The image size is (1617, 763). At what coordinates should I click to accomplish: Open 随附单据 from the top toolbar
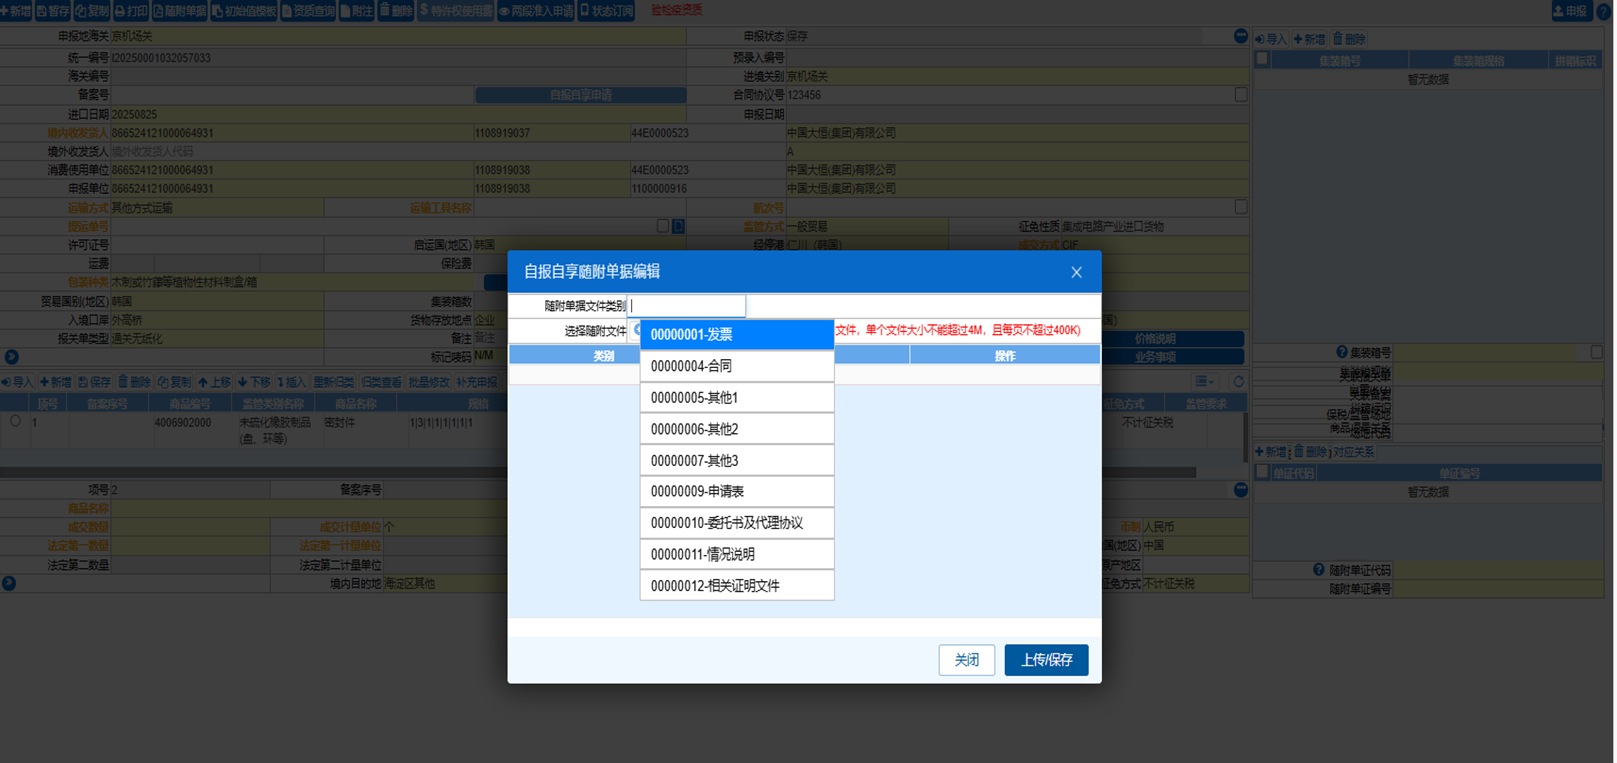click(x=180, y=11)
